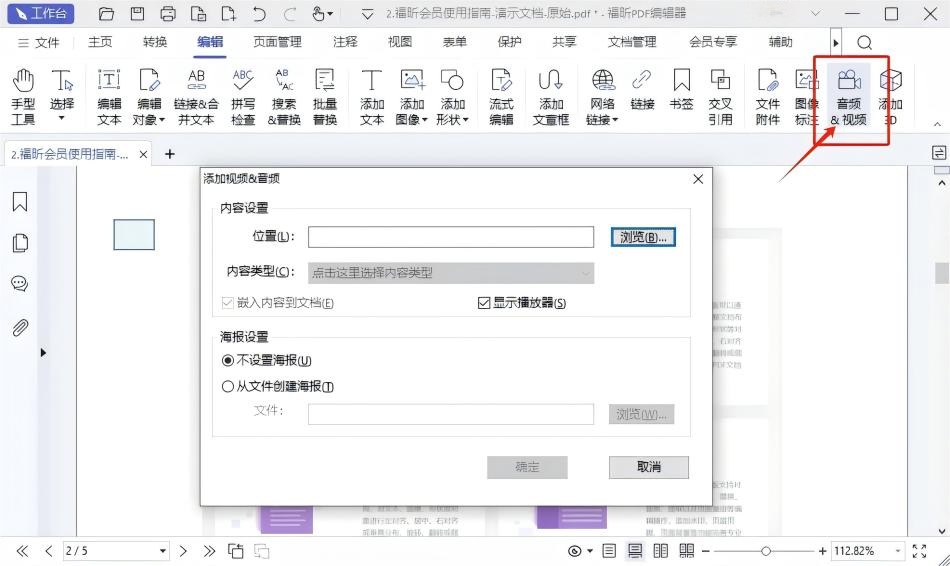Open the comments panel in sidebar
Screen dimensions: 950x566
click(19, 284)
